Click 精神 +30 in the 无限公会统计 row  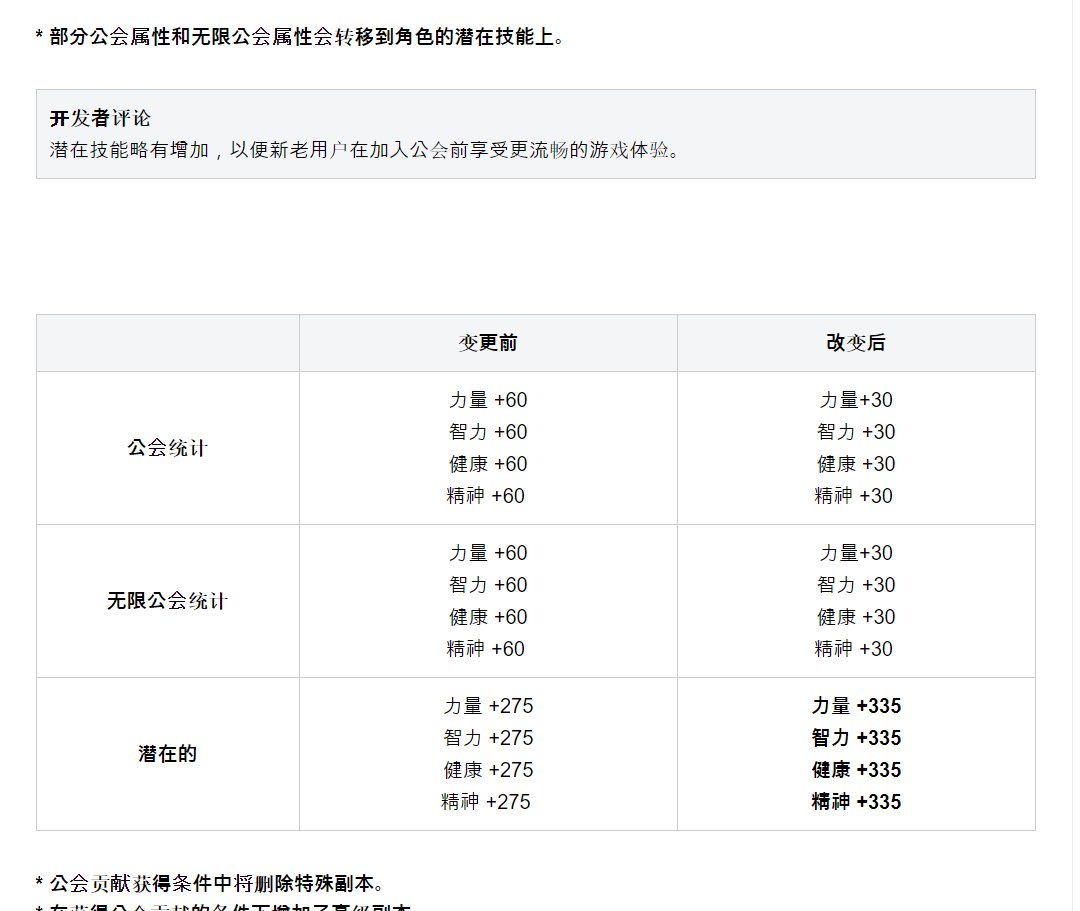coord(854,649)
